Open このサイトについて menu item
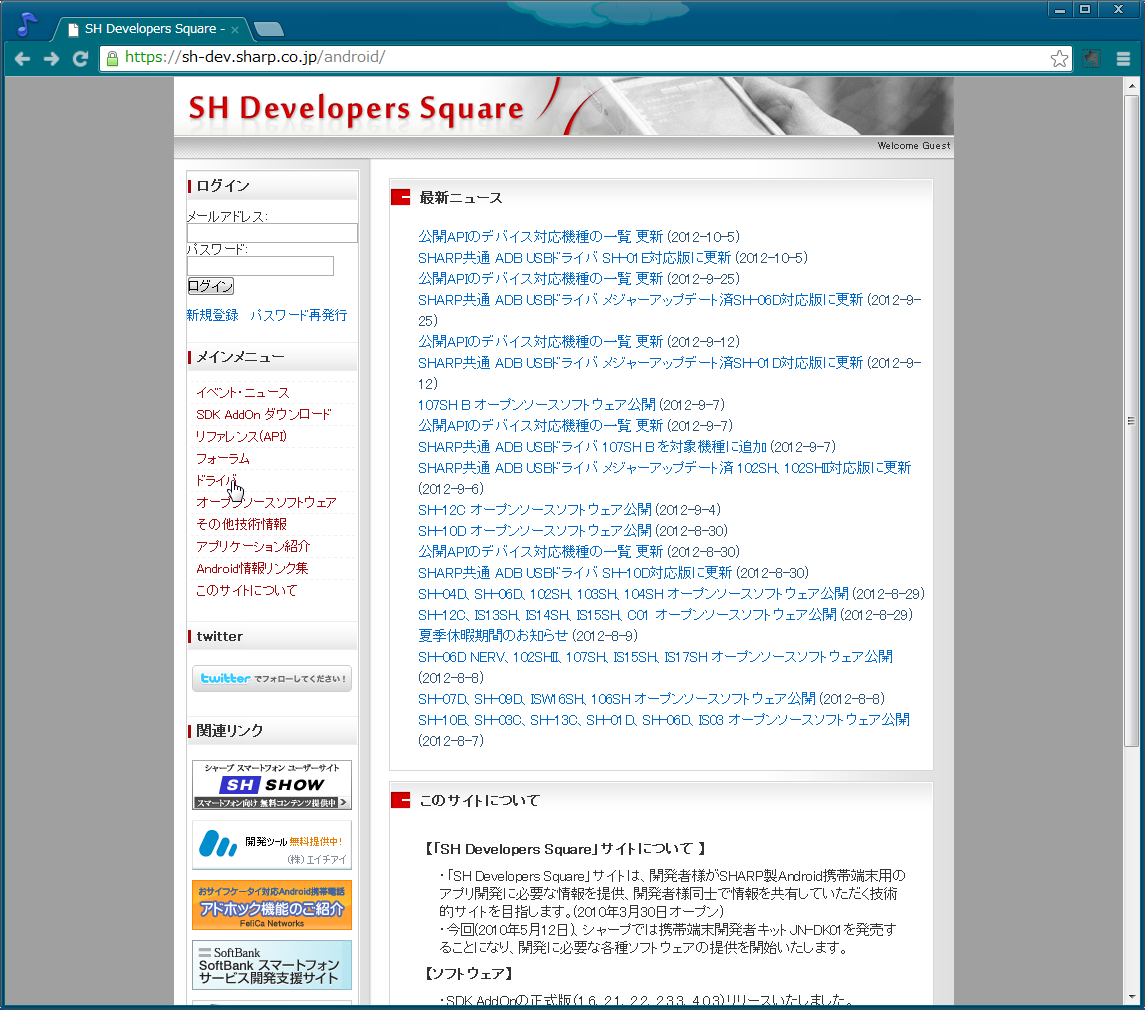The image size is (1145, 1010). click(x=246, y=590)
